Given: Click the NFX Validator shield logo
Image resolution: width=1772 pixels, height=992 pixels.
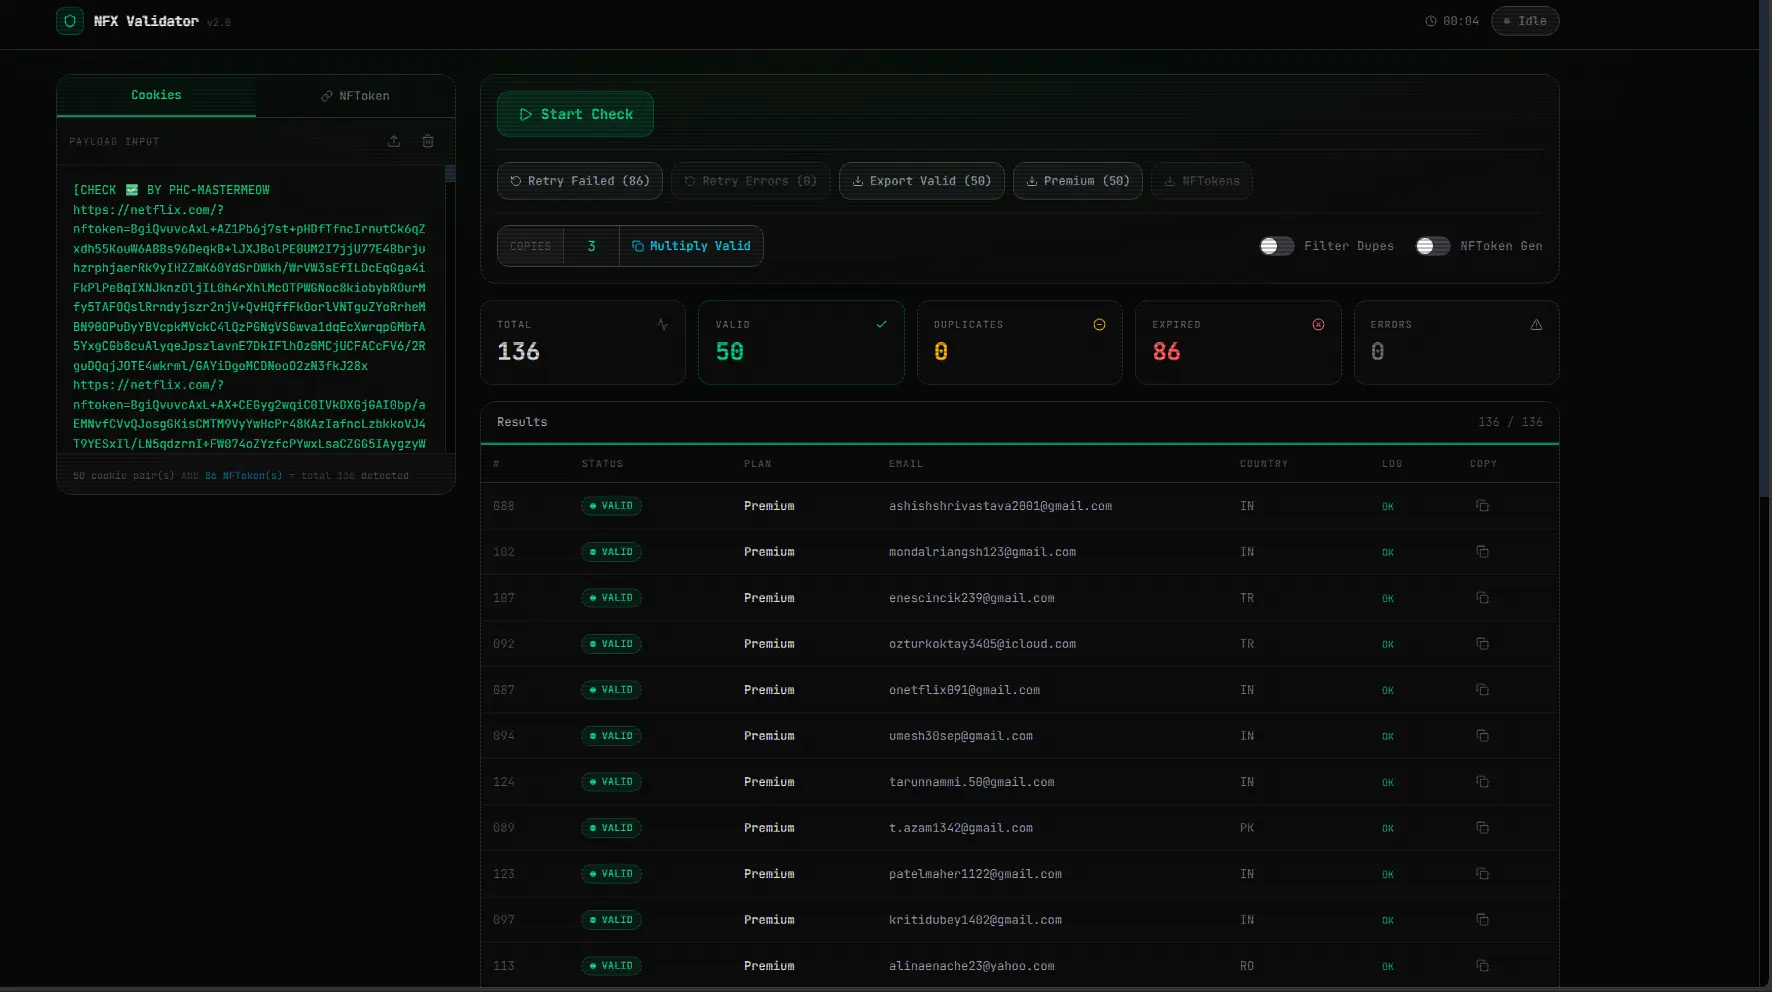Looking at the screenshot, I should pyautogui.click(x=70, y=21).
